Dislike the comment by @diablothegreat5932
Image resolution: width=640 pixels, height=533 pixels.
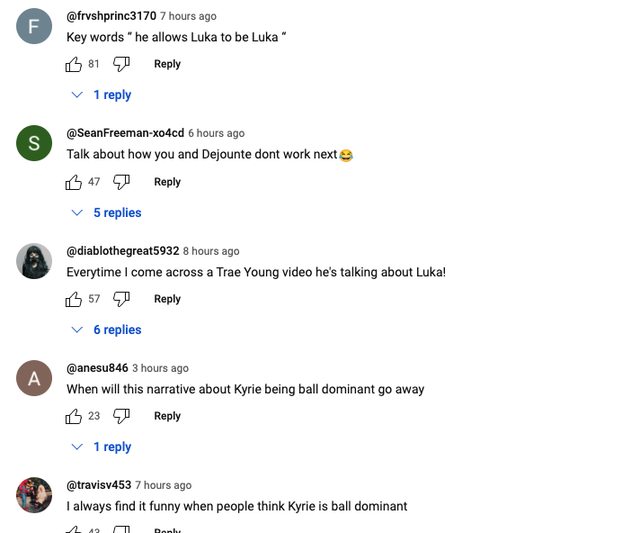click(x=121, y=299)
